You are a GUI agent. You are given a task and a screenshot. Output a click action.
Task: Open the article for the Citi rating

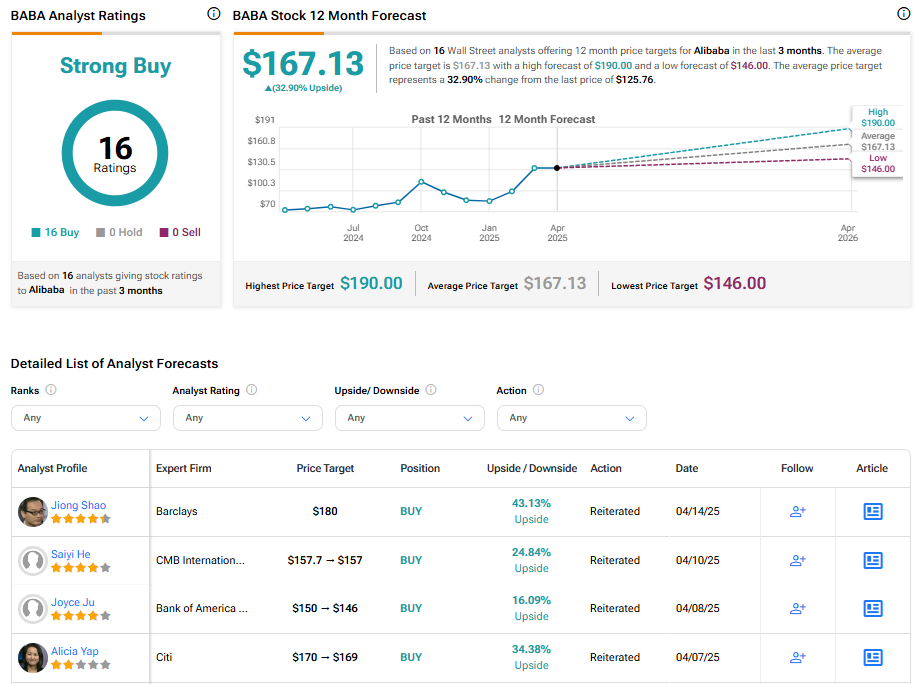coord(873,657)
